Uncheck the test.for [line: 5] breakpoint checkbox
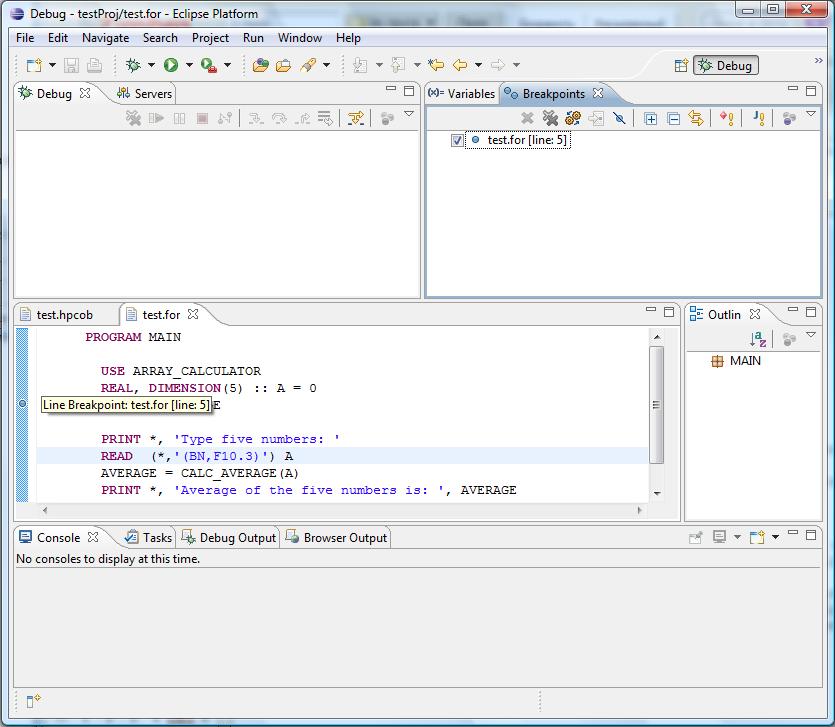 tap(458, 141)
